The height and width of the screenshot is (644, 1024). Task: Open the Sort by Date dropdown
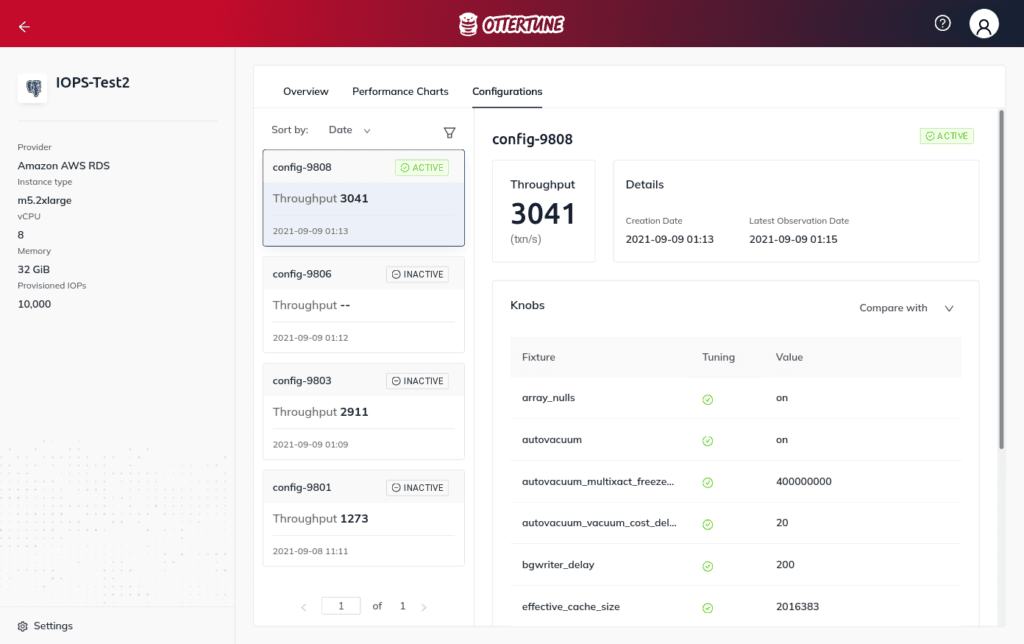349,130
